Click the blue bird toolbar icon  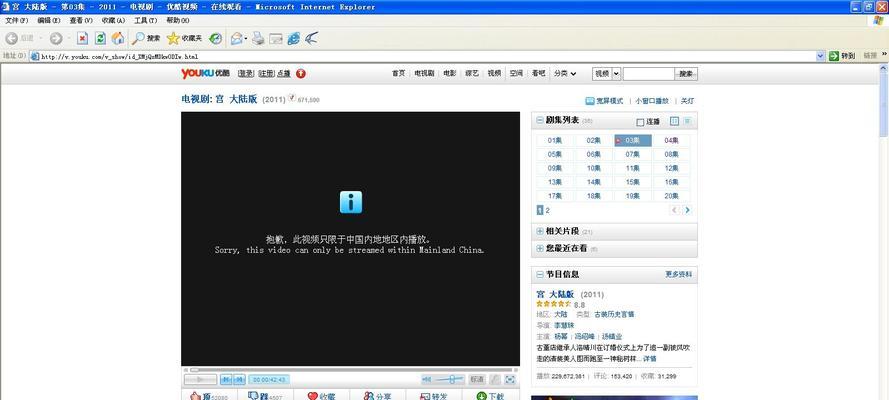pyautogui.click(x=311, y=39)
